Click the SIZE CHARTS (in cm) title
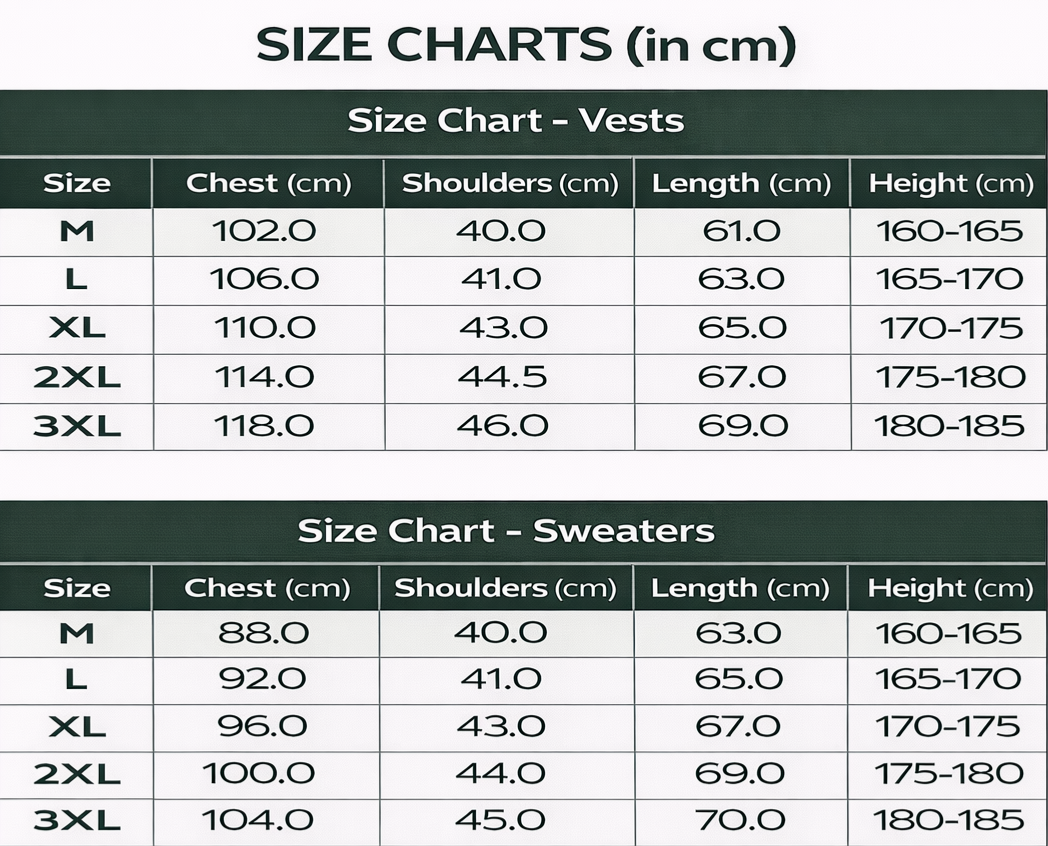 (x=526, y=45)
